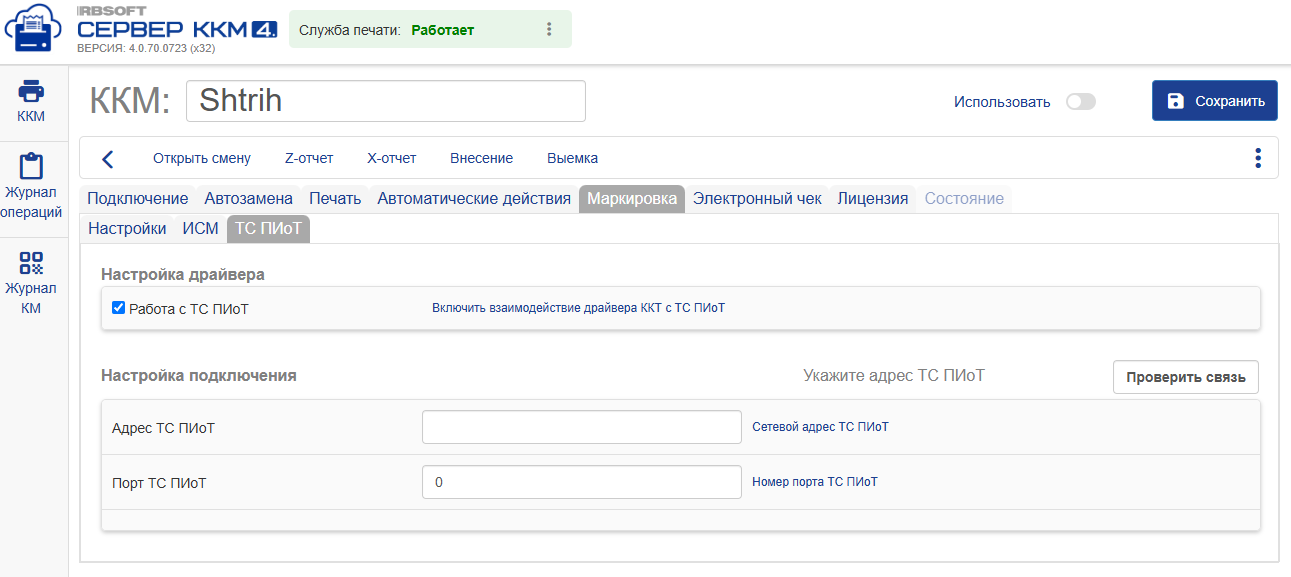The height and width of the screenshot is (577, 1291).
Task: Switch to the ИСМ sub-tab
Action: 200,228
